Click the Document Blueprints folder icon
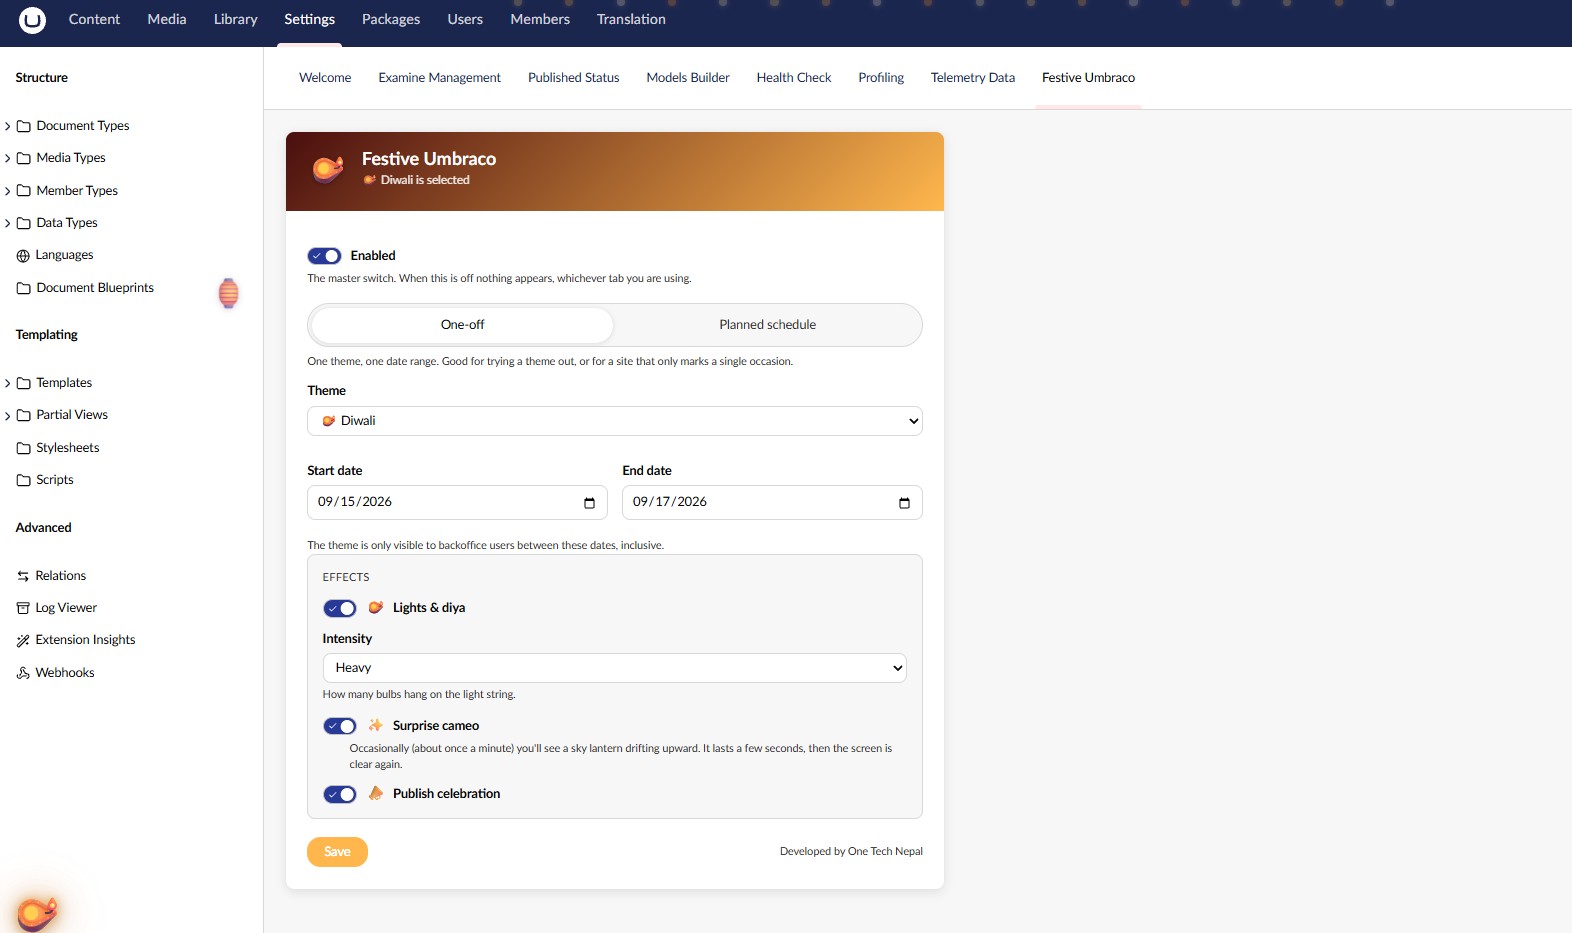 (x=24, y=288)
